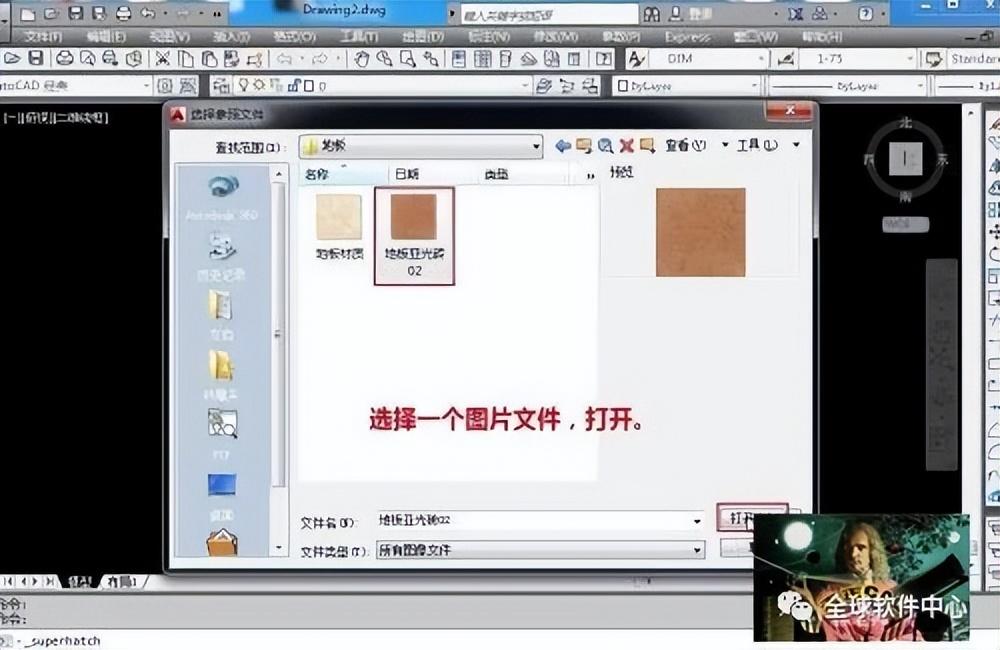Click the Zoom Realtime icon
The image size is (1000, 650).
point(385,59)
